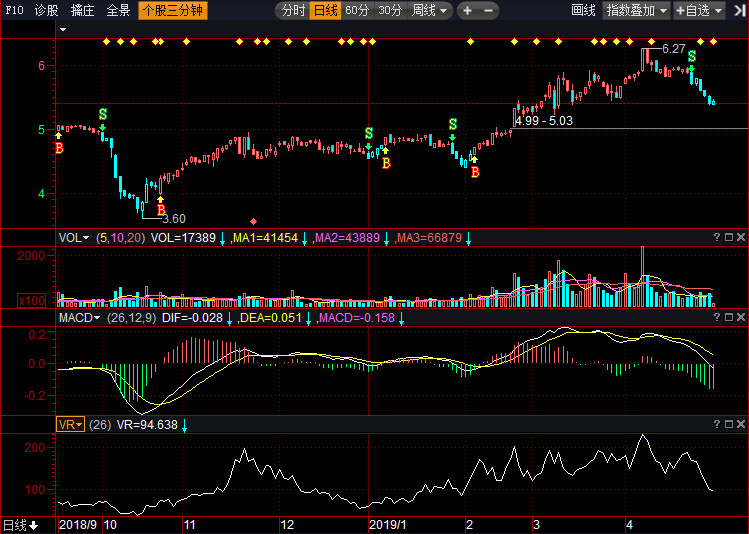The height and width of the screenshot is (534, 749).
Task: Switch to 日线 daily chart period
Action: pos(325,10)
